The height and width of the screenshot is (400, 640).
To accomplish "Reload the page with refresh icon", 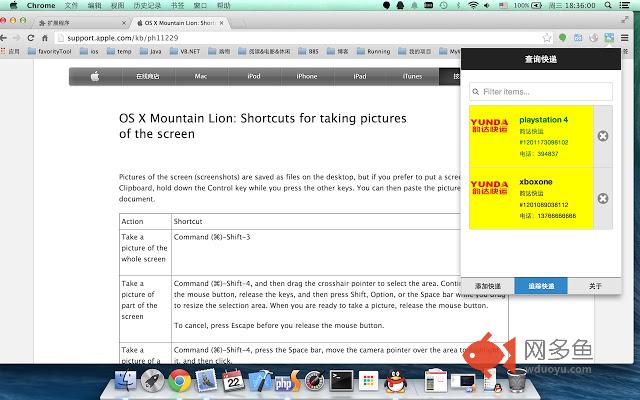I will pos(31,38).
